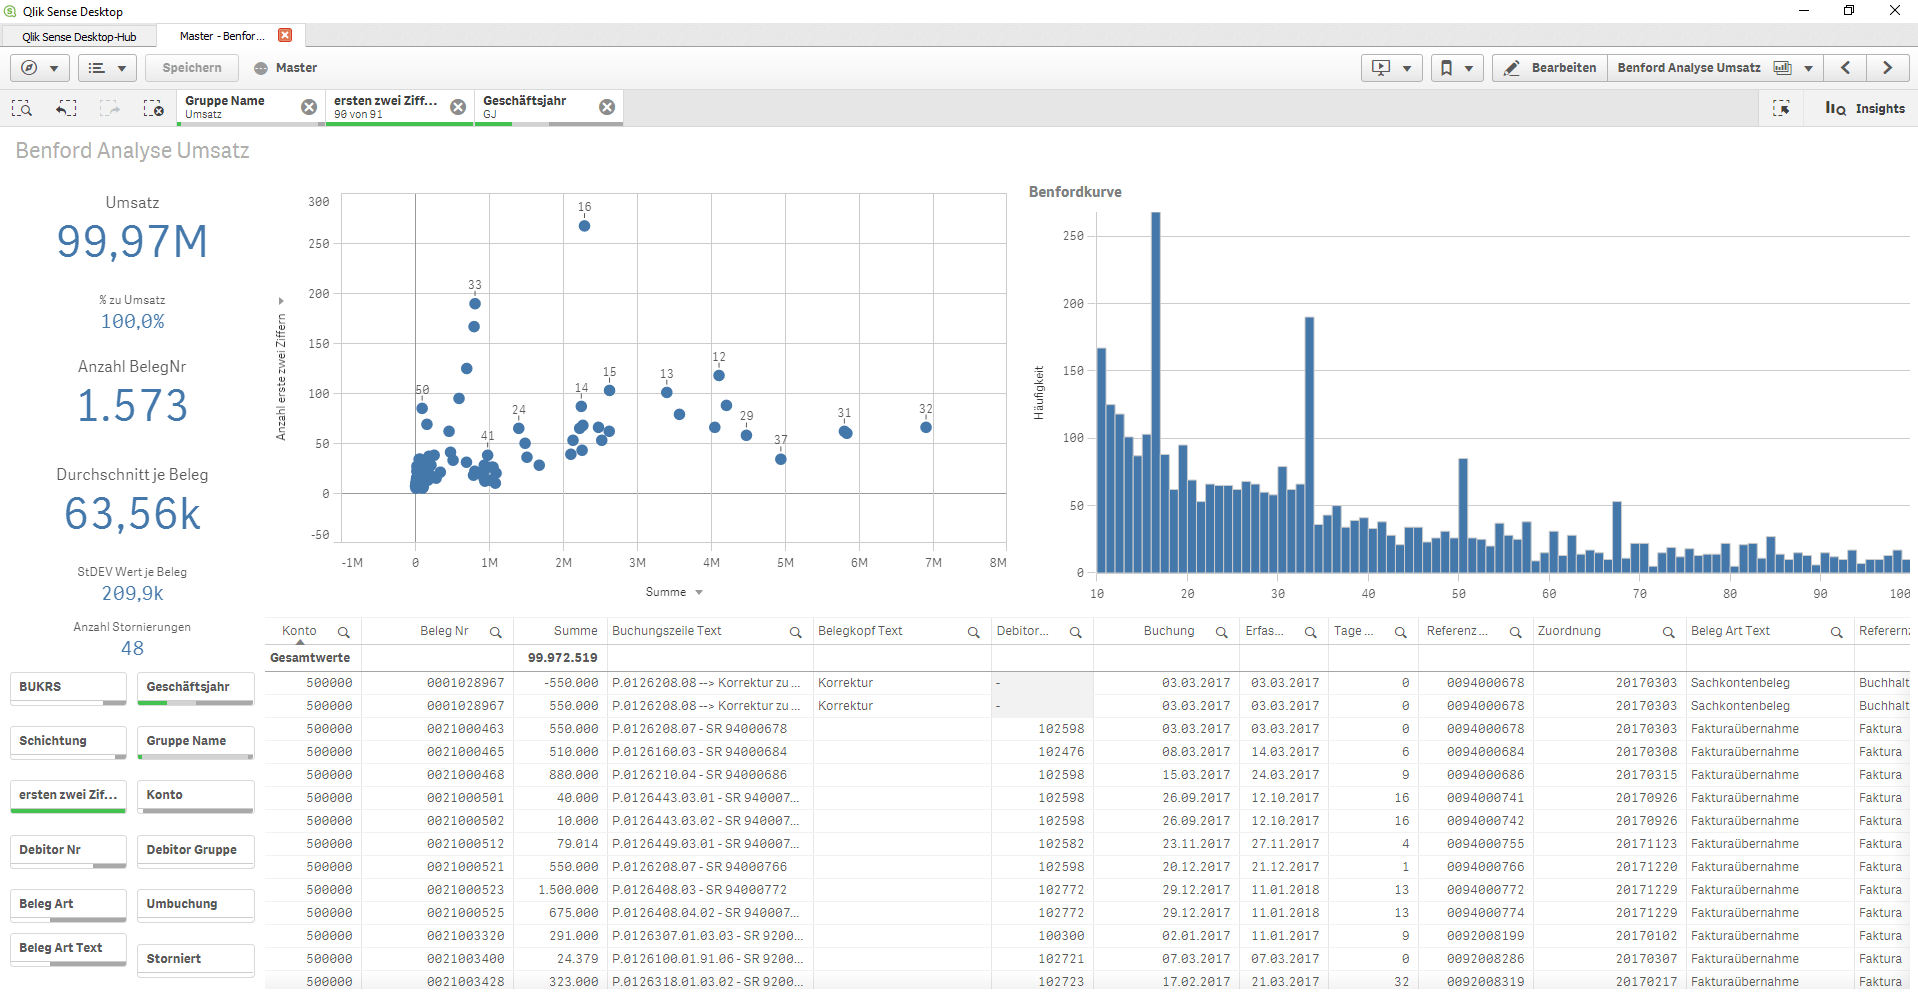Search in the Zuordnung column
1918x994 pixels.
1668,632
